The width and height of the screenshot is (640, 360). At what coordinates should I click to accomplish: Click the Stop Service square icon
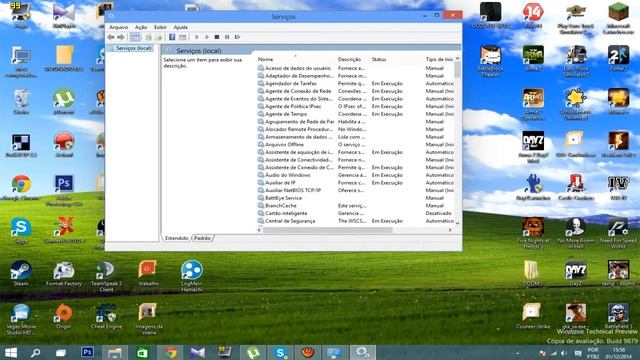pos(217,37)
